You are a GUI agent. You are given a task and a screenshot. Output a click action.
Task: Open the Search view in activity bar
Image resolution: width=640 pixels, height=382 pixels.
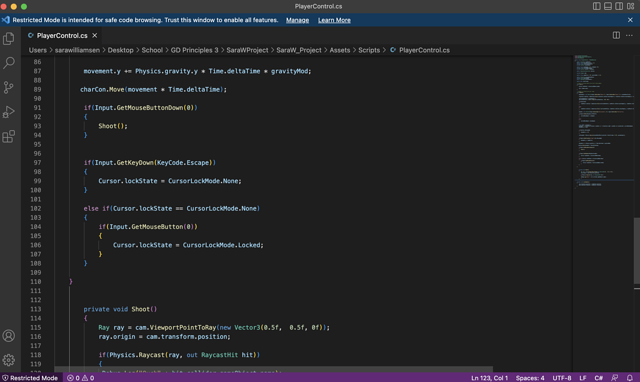pos(9,62)
